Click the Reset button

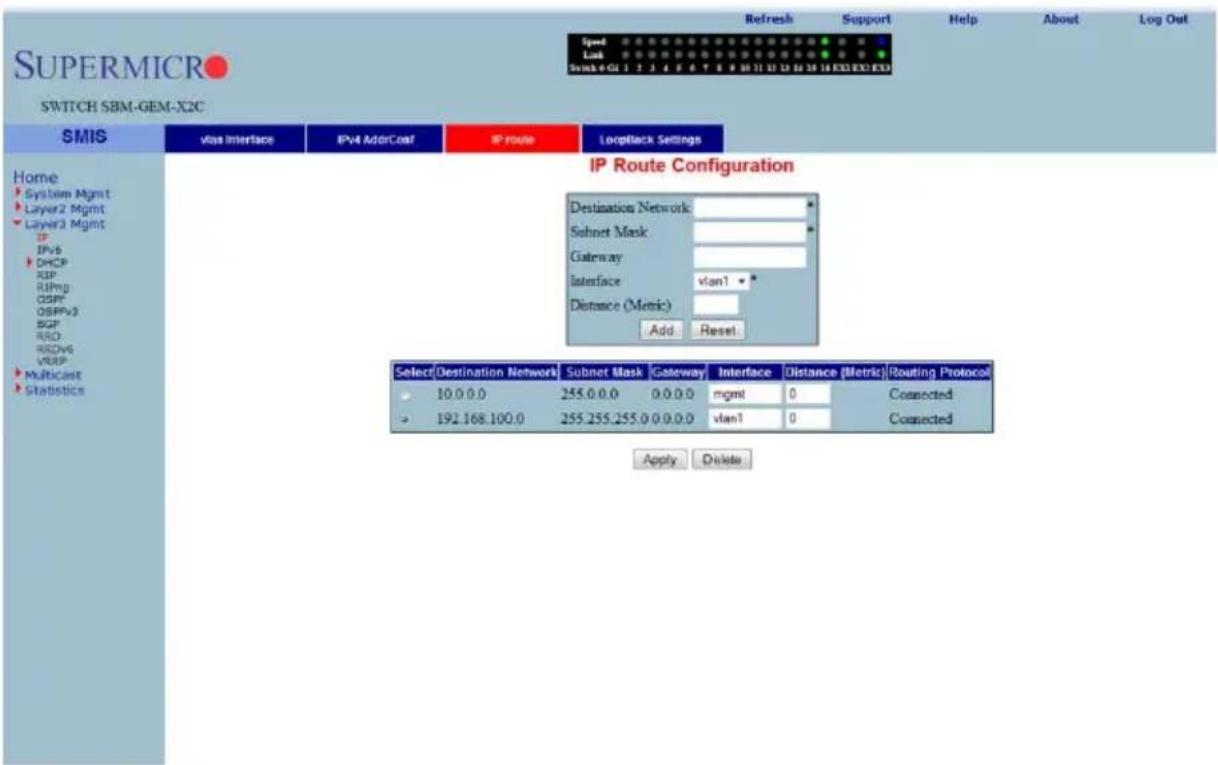coord(715,328)
